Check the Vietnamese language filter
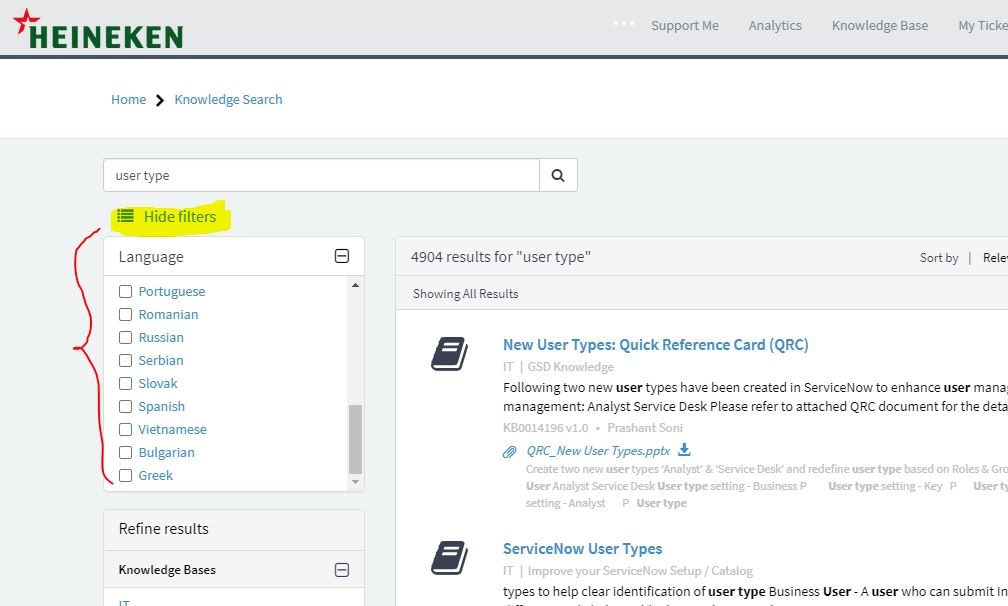The width and height of the screenshot is (1008, 606). [x=125, y=429]
